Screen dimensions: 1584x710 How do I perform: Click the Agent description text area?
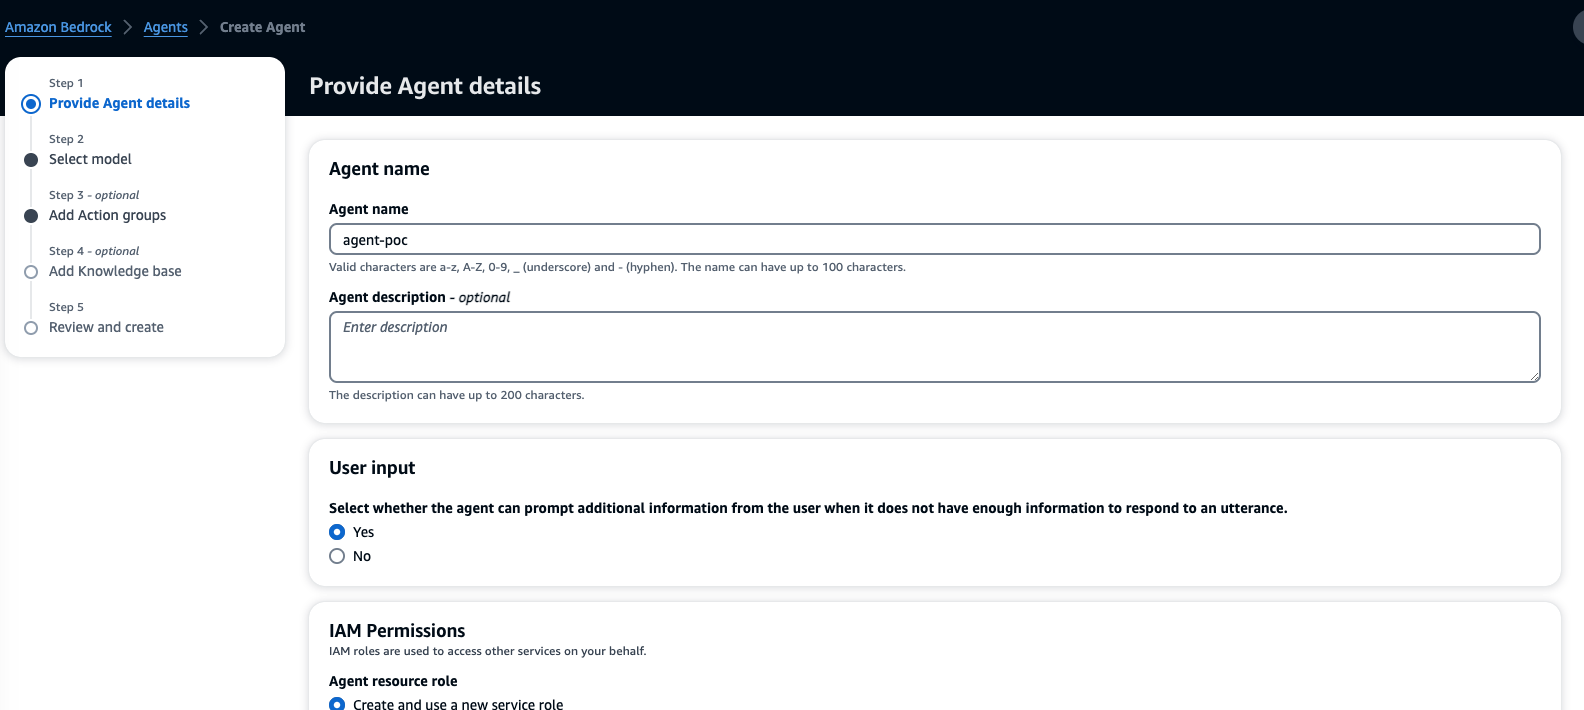coord(934,347)
